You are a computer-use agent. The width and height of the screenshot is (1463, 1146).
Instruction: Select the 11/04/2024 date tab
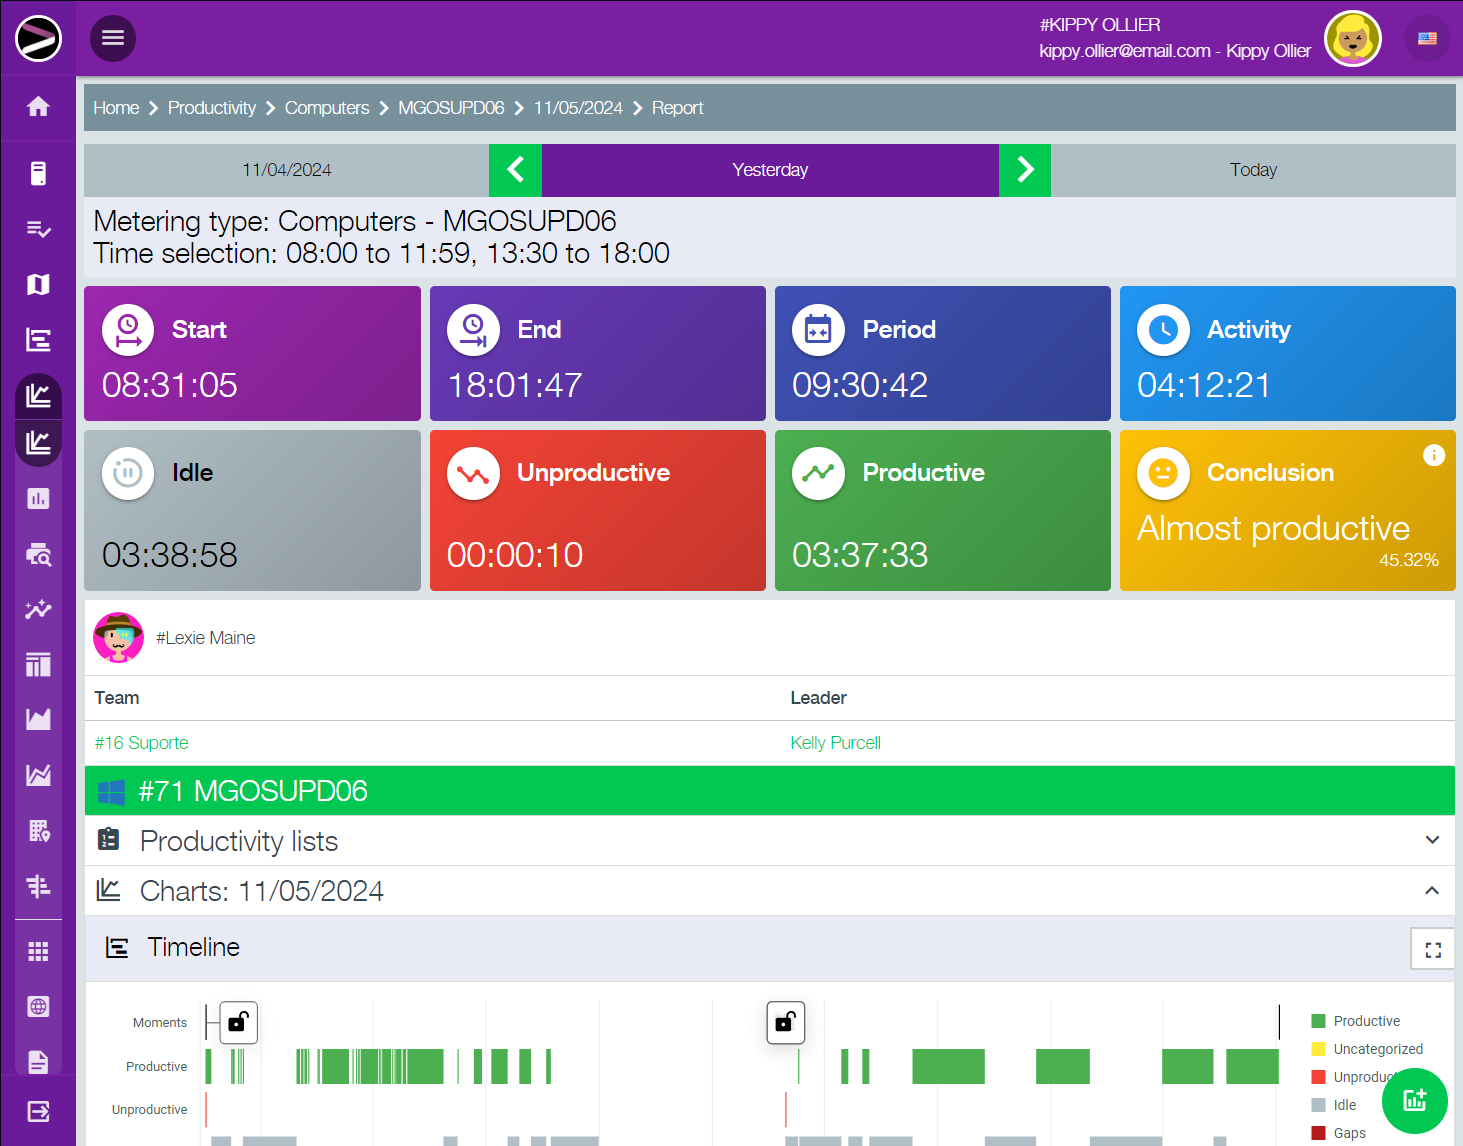287,170
